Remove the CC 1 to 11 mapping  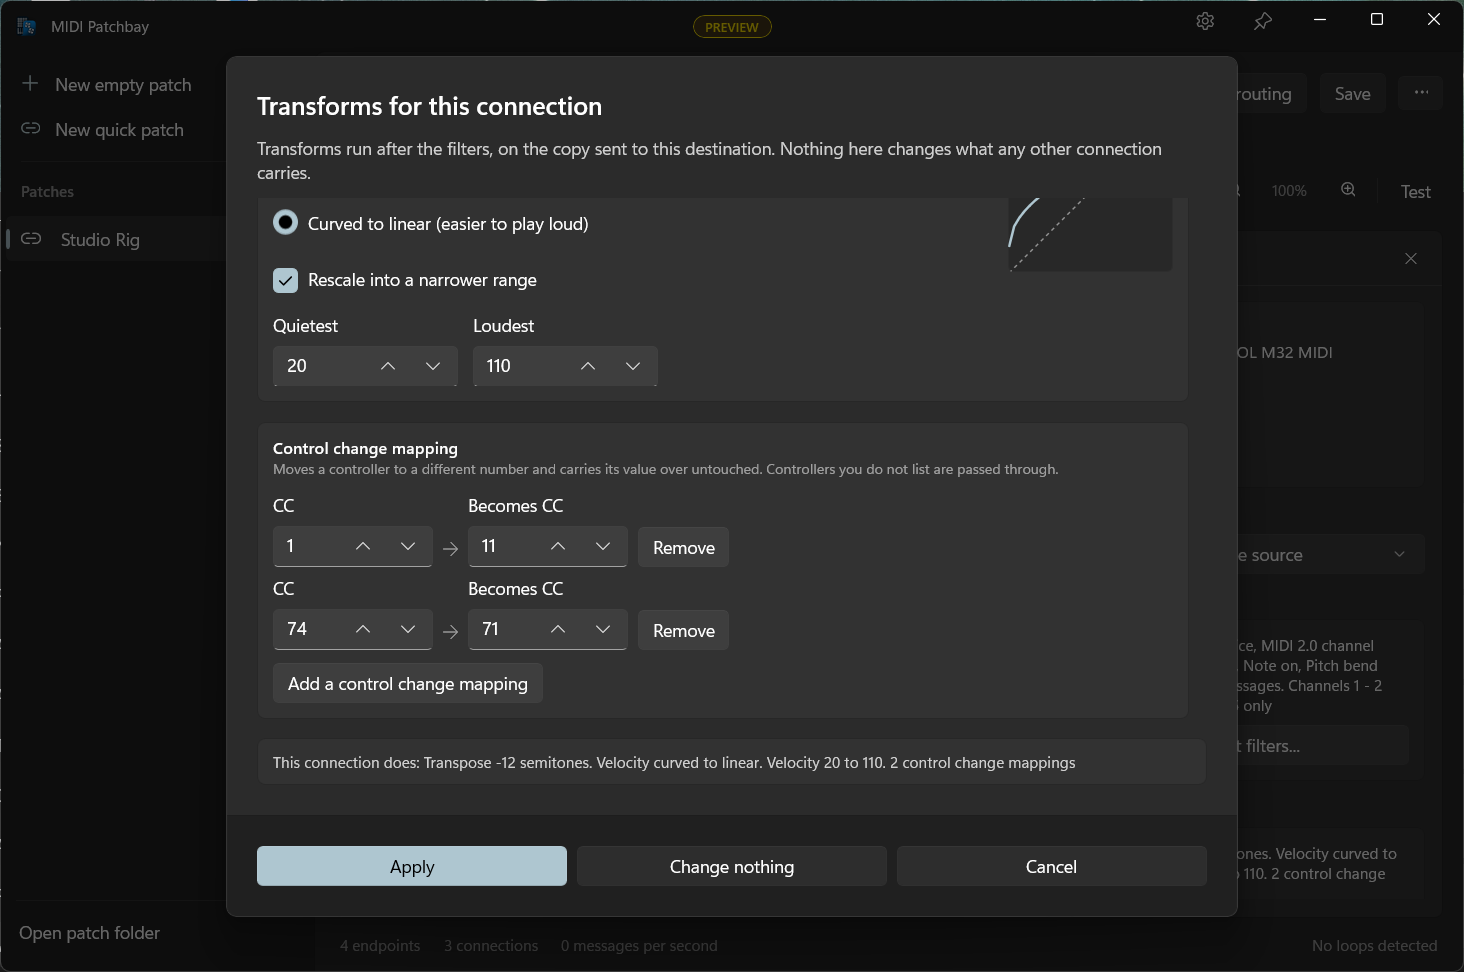coord(684,547)
